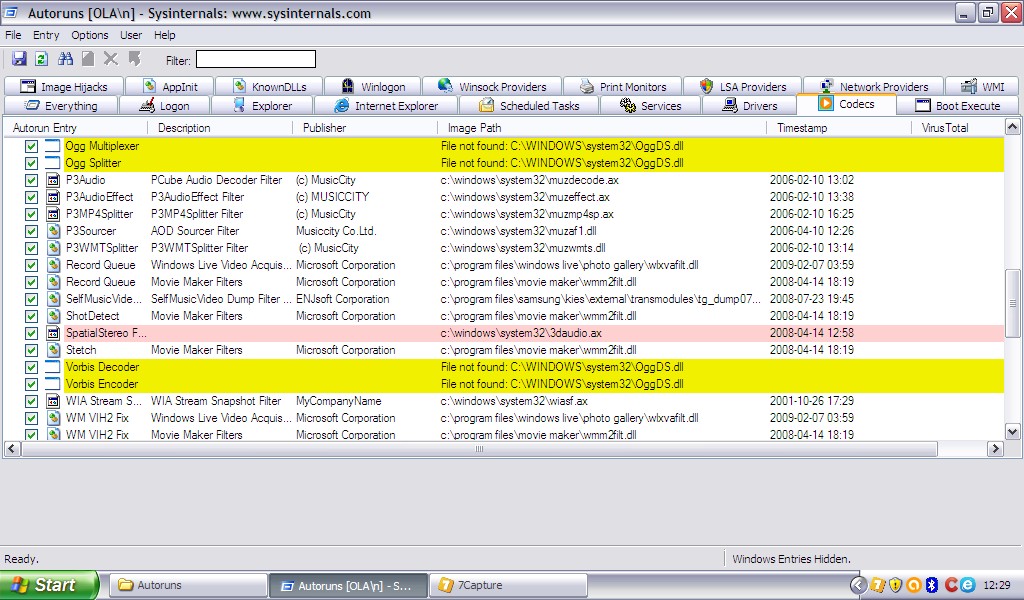The height and width of the screenshot is (600, 1024).
Task: Switch to the Scheduled Tasks tab
Action: pyautogui.click(x=529, y=106)
